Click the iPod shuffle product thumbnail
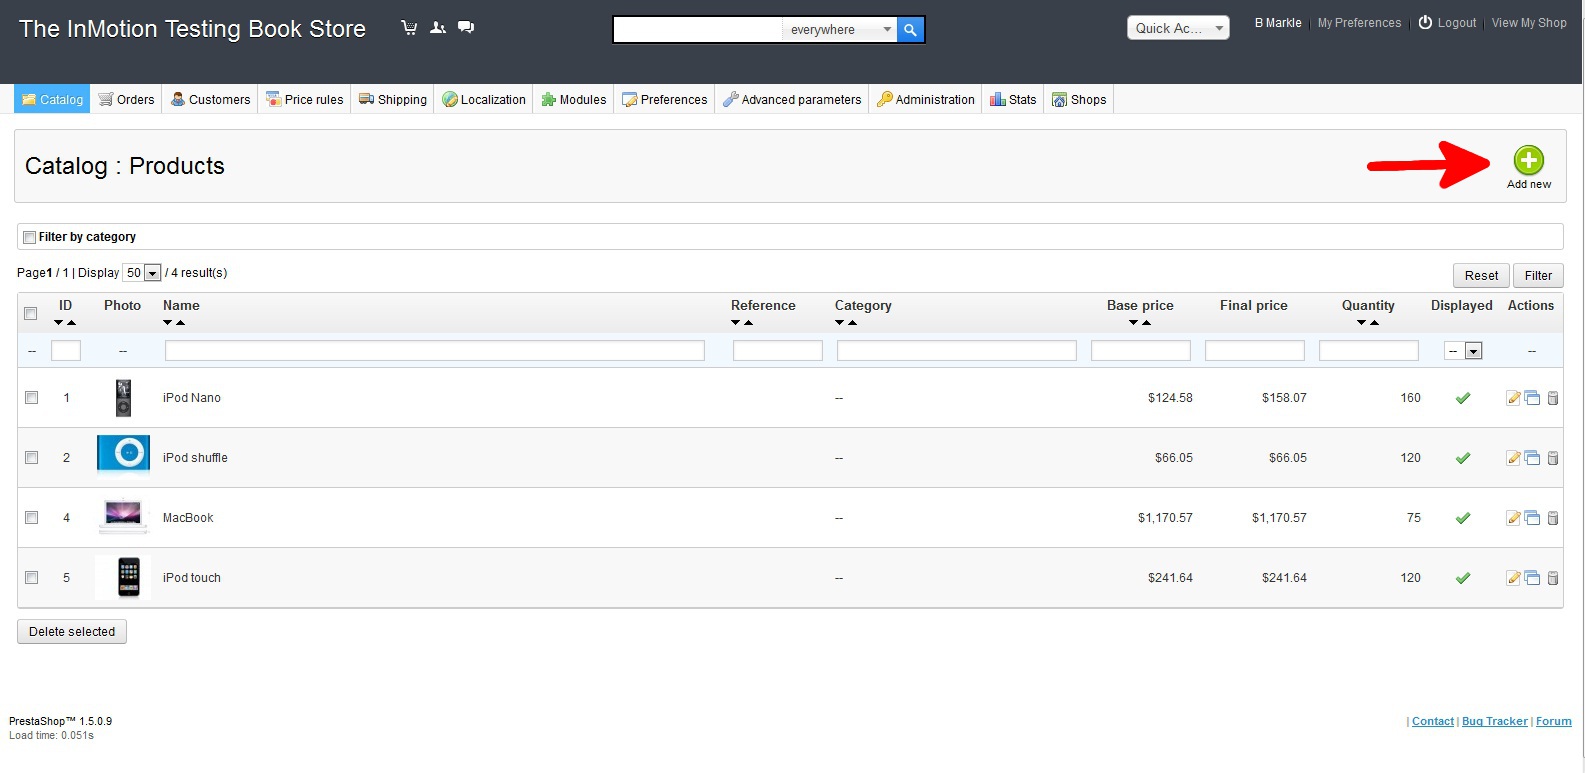The width and height of the screenshot is (1585, 773). 123,453
